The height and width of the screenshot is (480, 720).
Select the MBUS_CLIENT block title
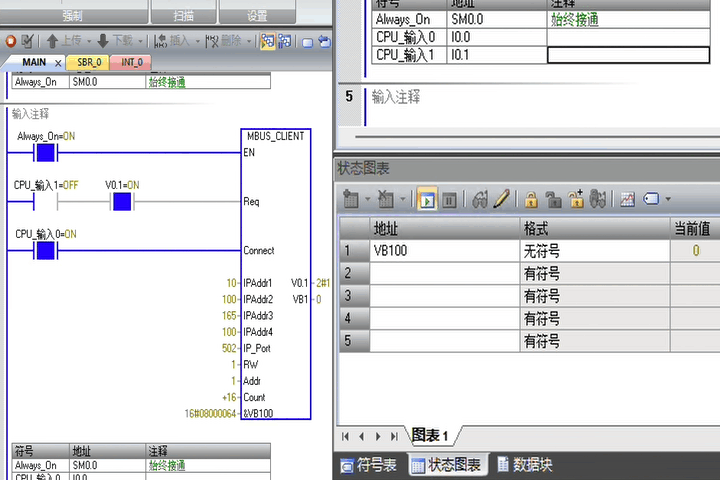point(276,136)
